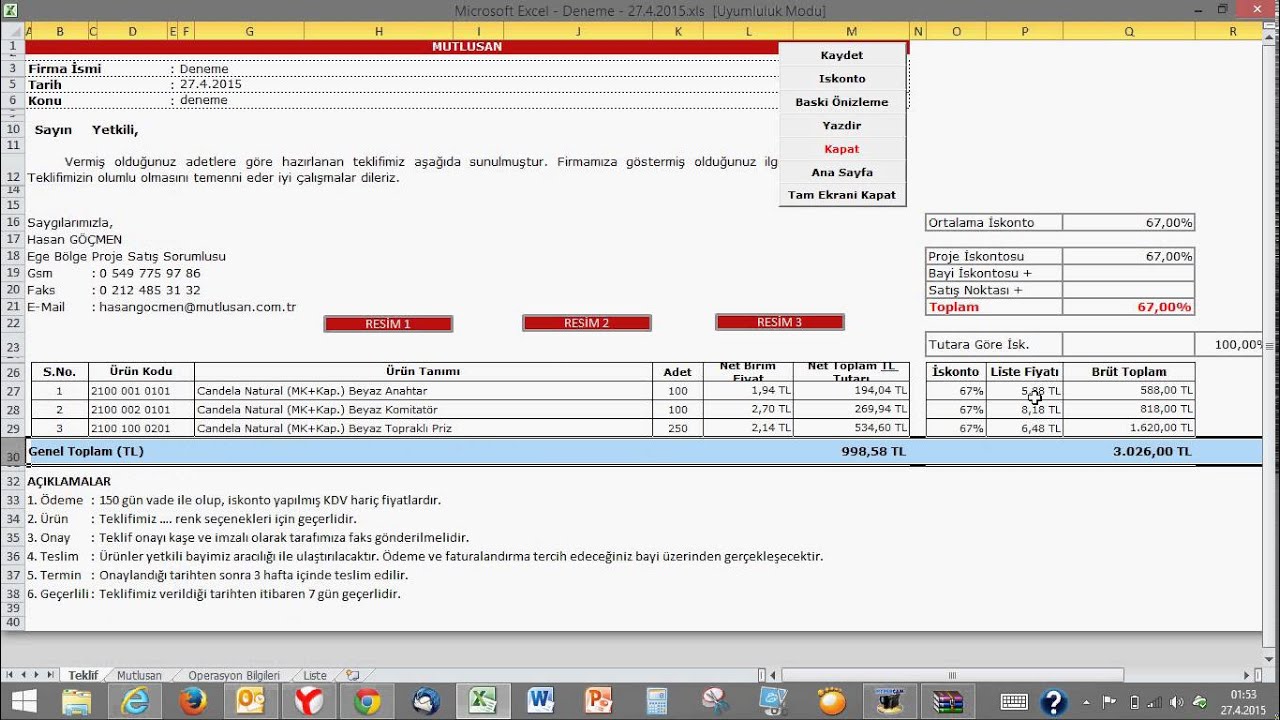
Task: Open Thunderbird mail from the taskbar
Action: [x=425, y=702]
